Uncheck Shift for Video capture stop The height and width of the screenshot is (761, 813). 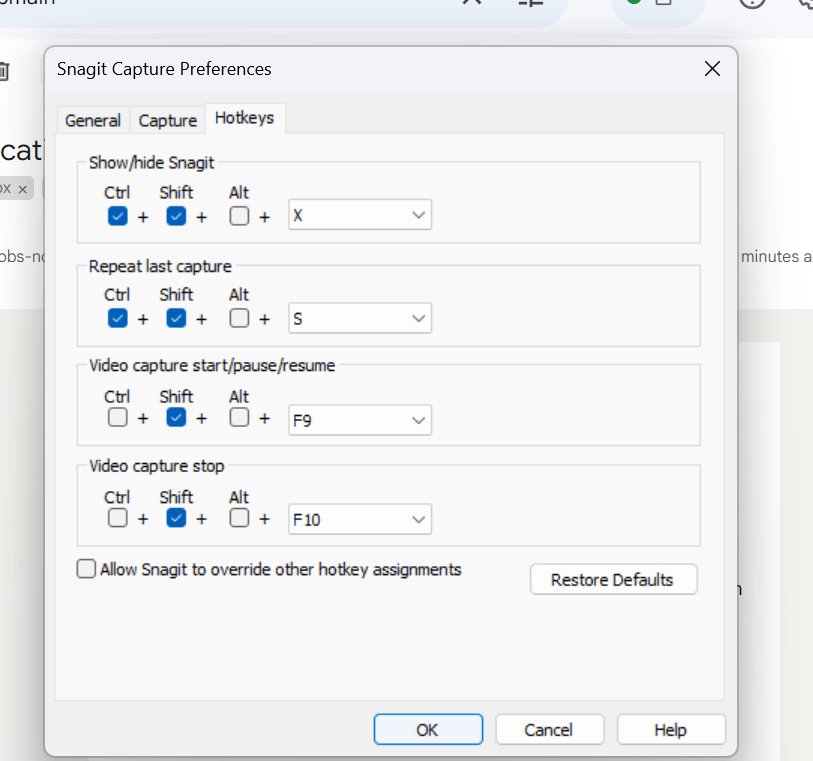pos(176,517)
